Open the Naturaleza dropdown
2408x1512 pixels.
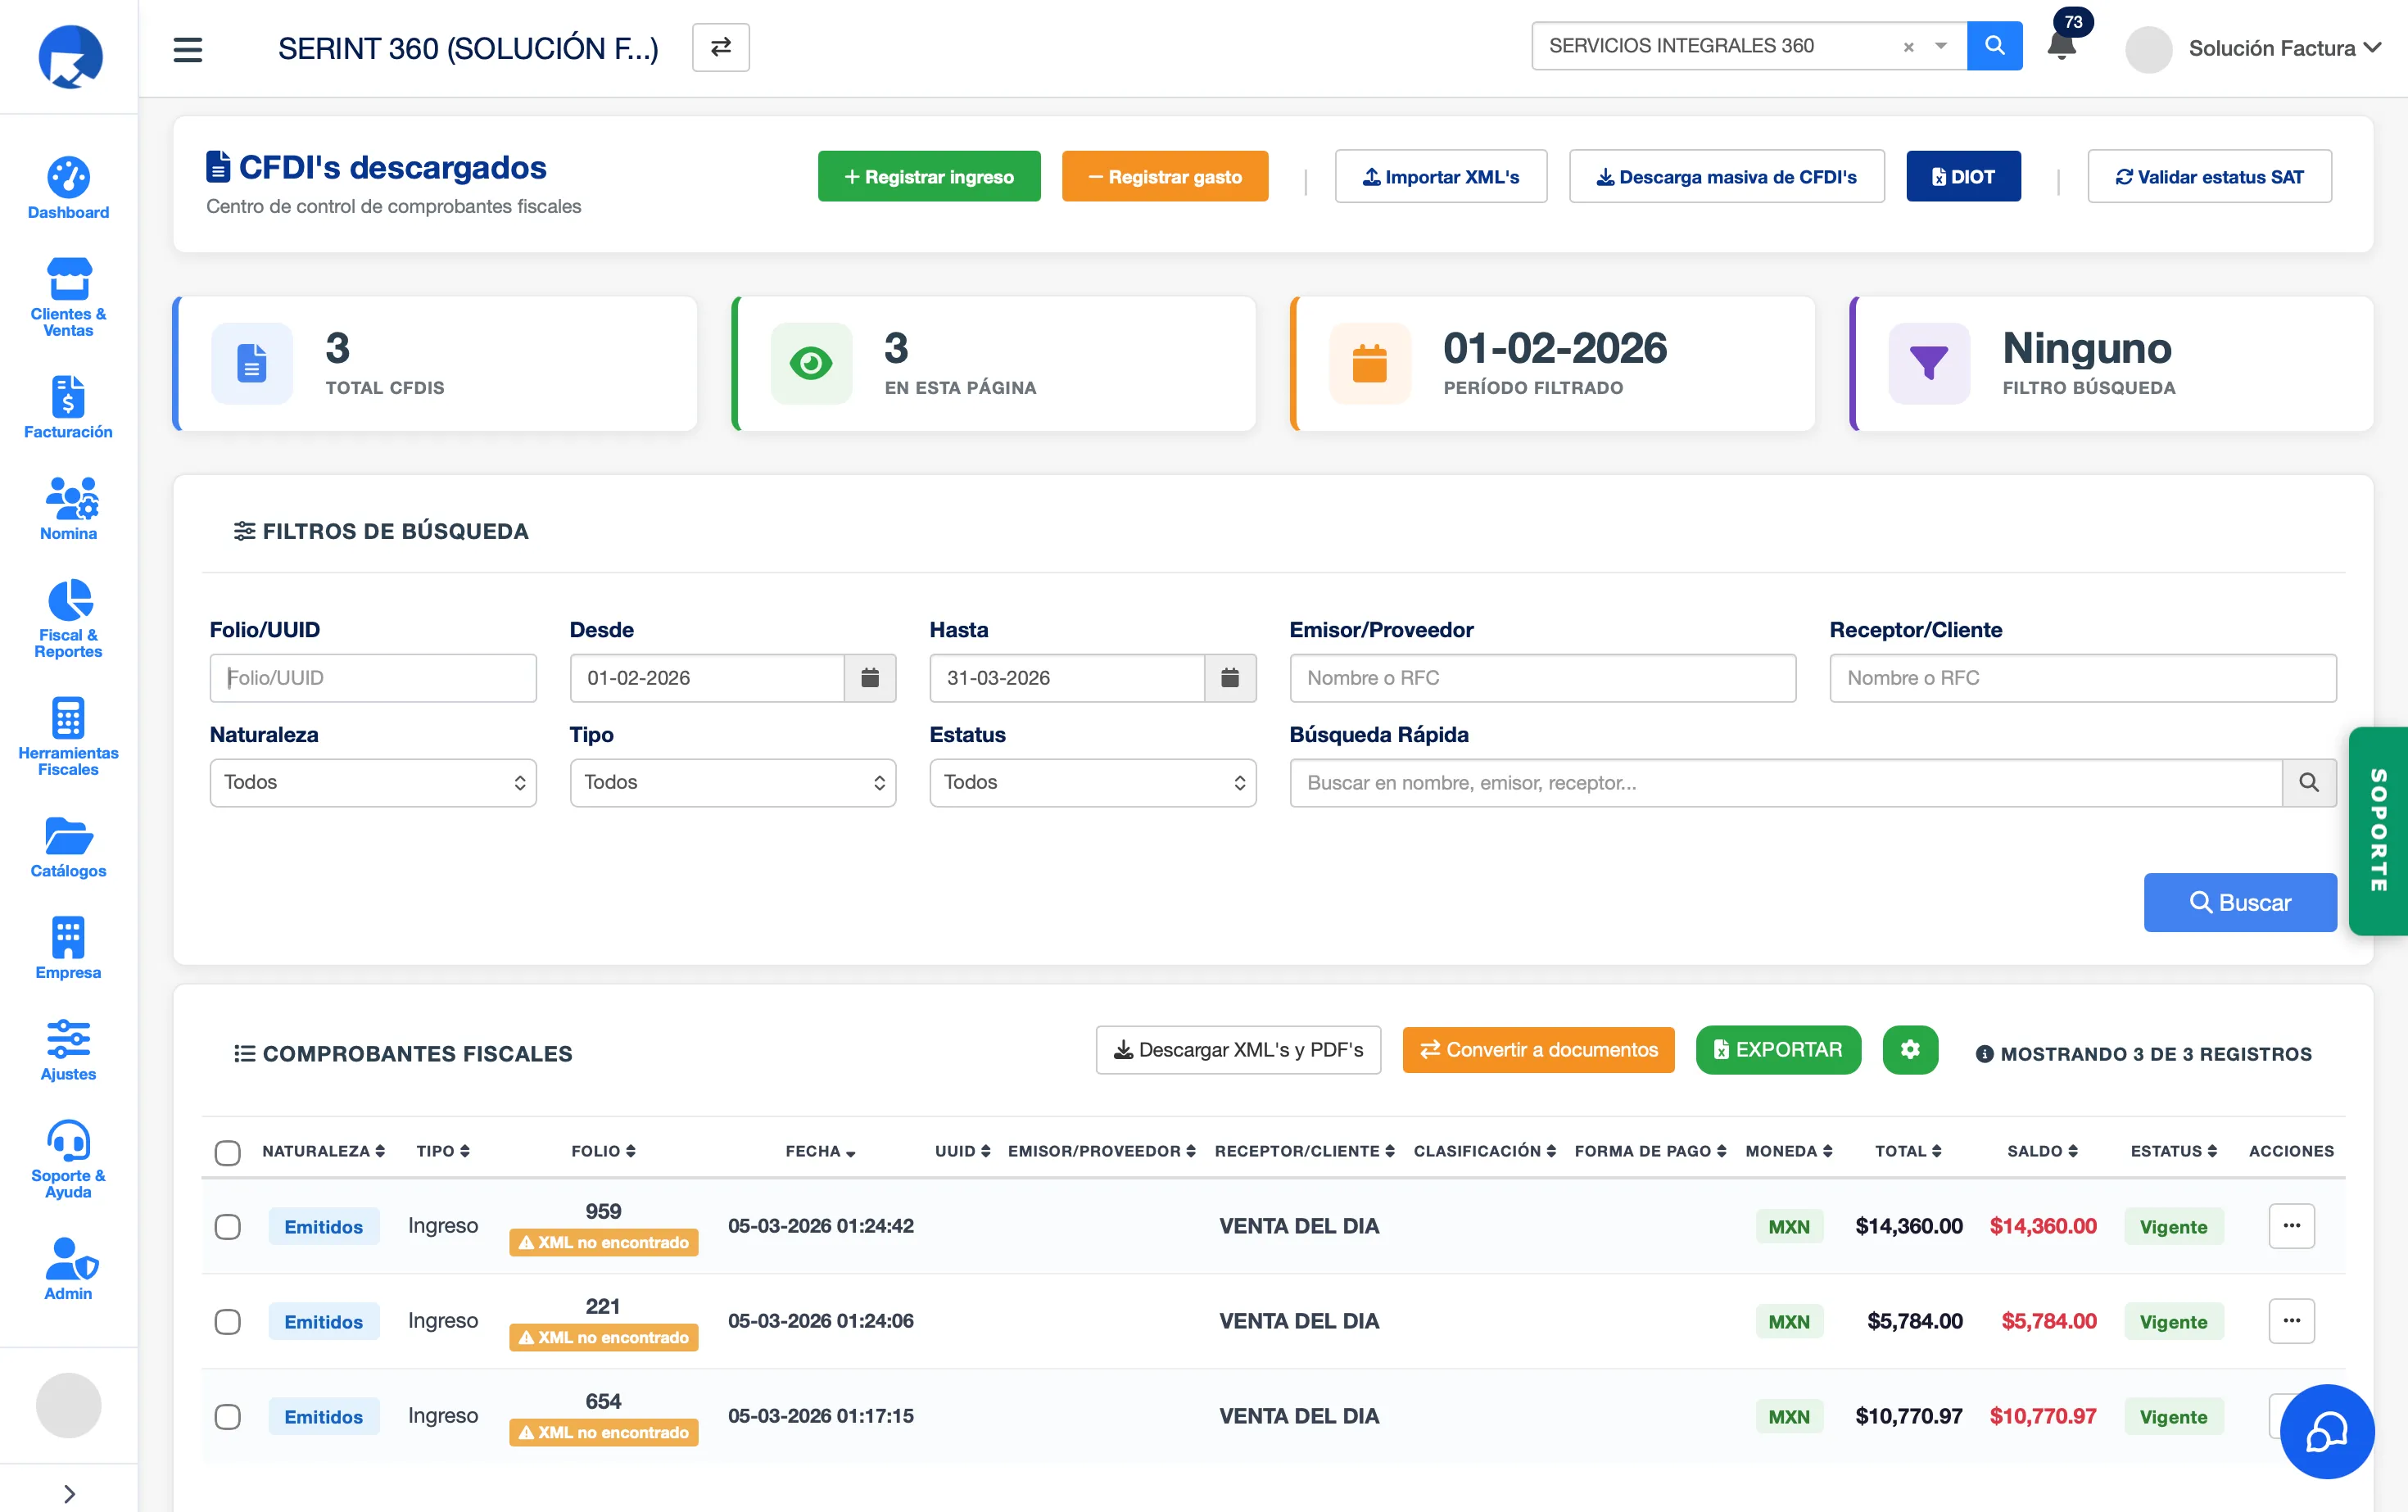(x=372, y=782)
